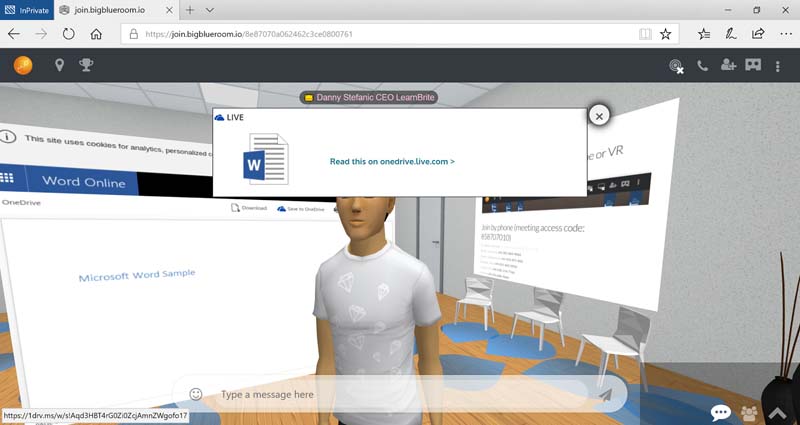Click the browser Back arrow

(14, 34)
